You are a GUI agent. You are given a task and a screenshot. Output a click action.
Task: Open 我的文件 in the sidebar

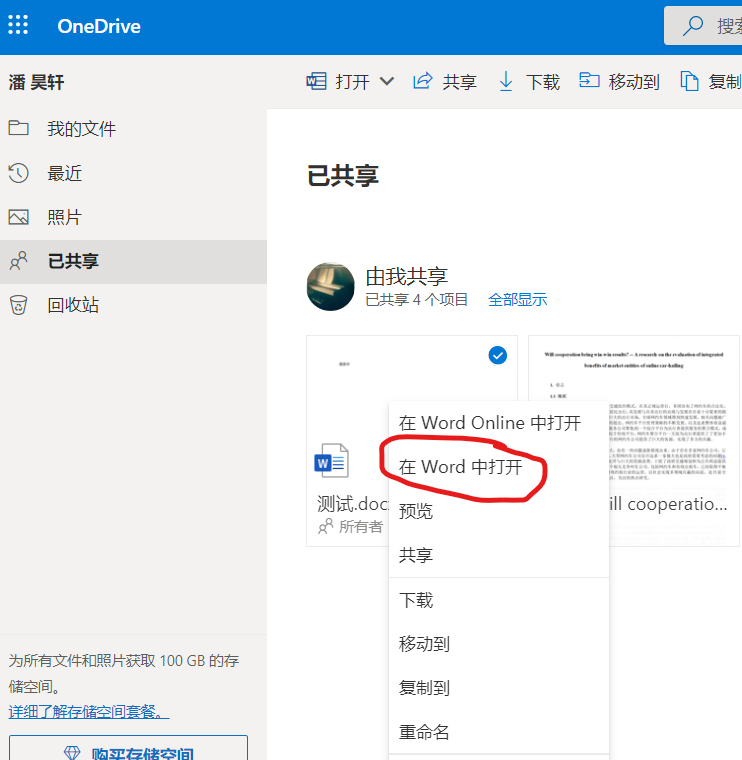[x=133, y=129]
